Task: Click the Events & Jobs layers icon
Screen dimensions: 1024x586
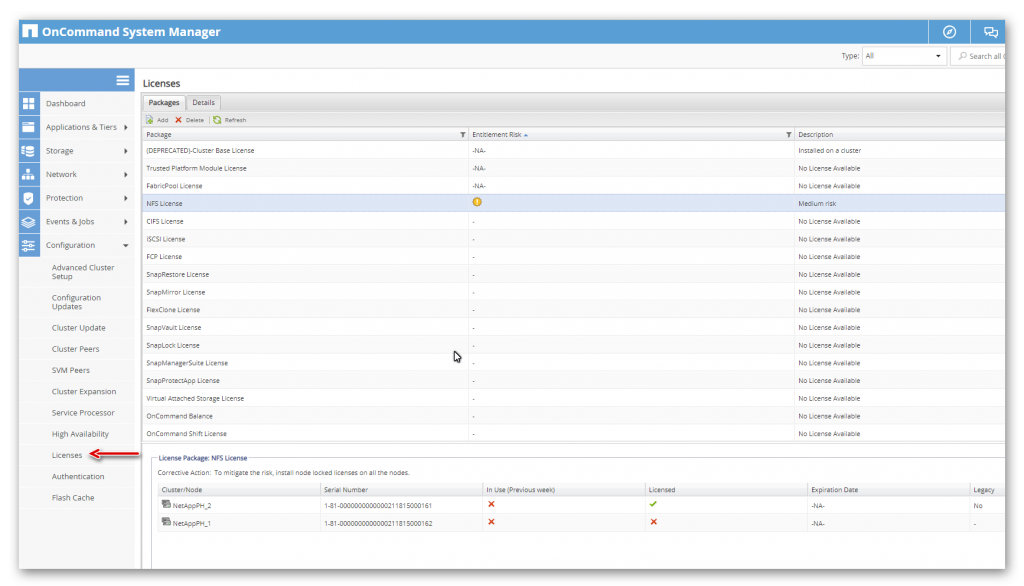Action: tap(27, 221)
